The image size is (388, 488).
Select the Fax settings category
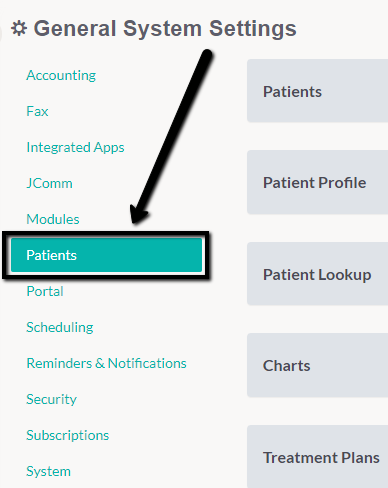[x=37, y=111]
